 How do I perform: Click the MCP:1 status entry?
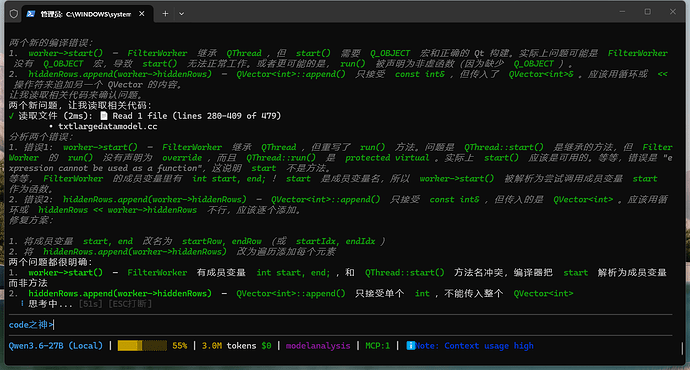coord(378,346)
